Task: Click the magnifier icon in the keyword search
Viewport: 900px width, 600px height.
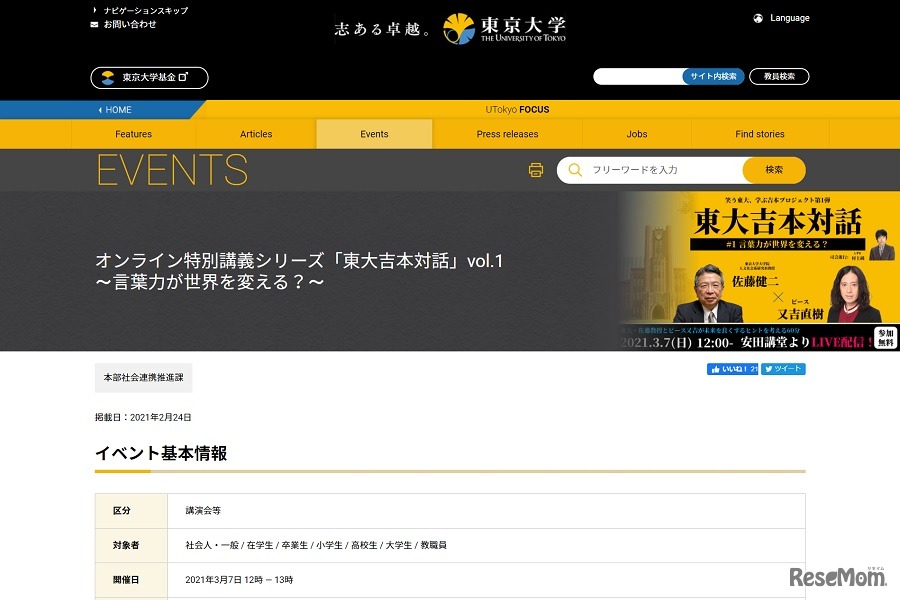Action: tap(574, 170)
